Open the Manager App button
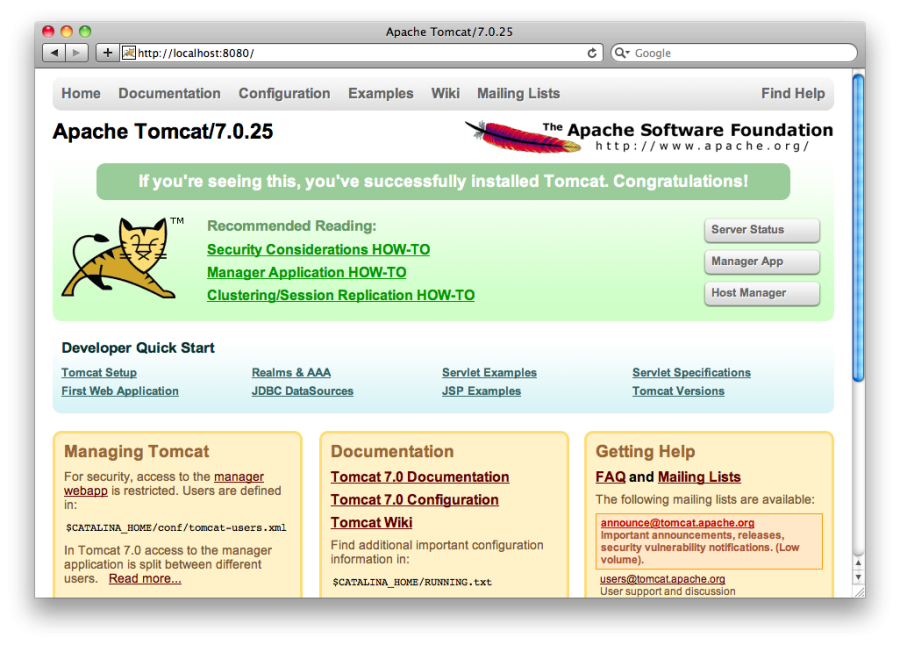This screenshot has height=645, width=900. tap(761, 262)
